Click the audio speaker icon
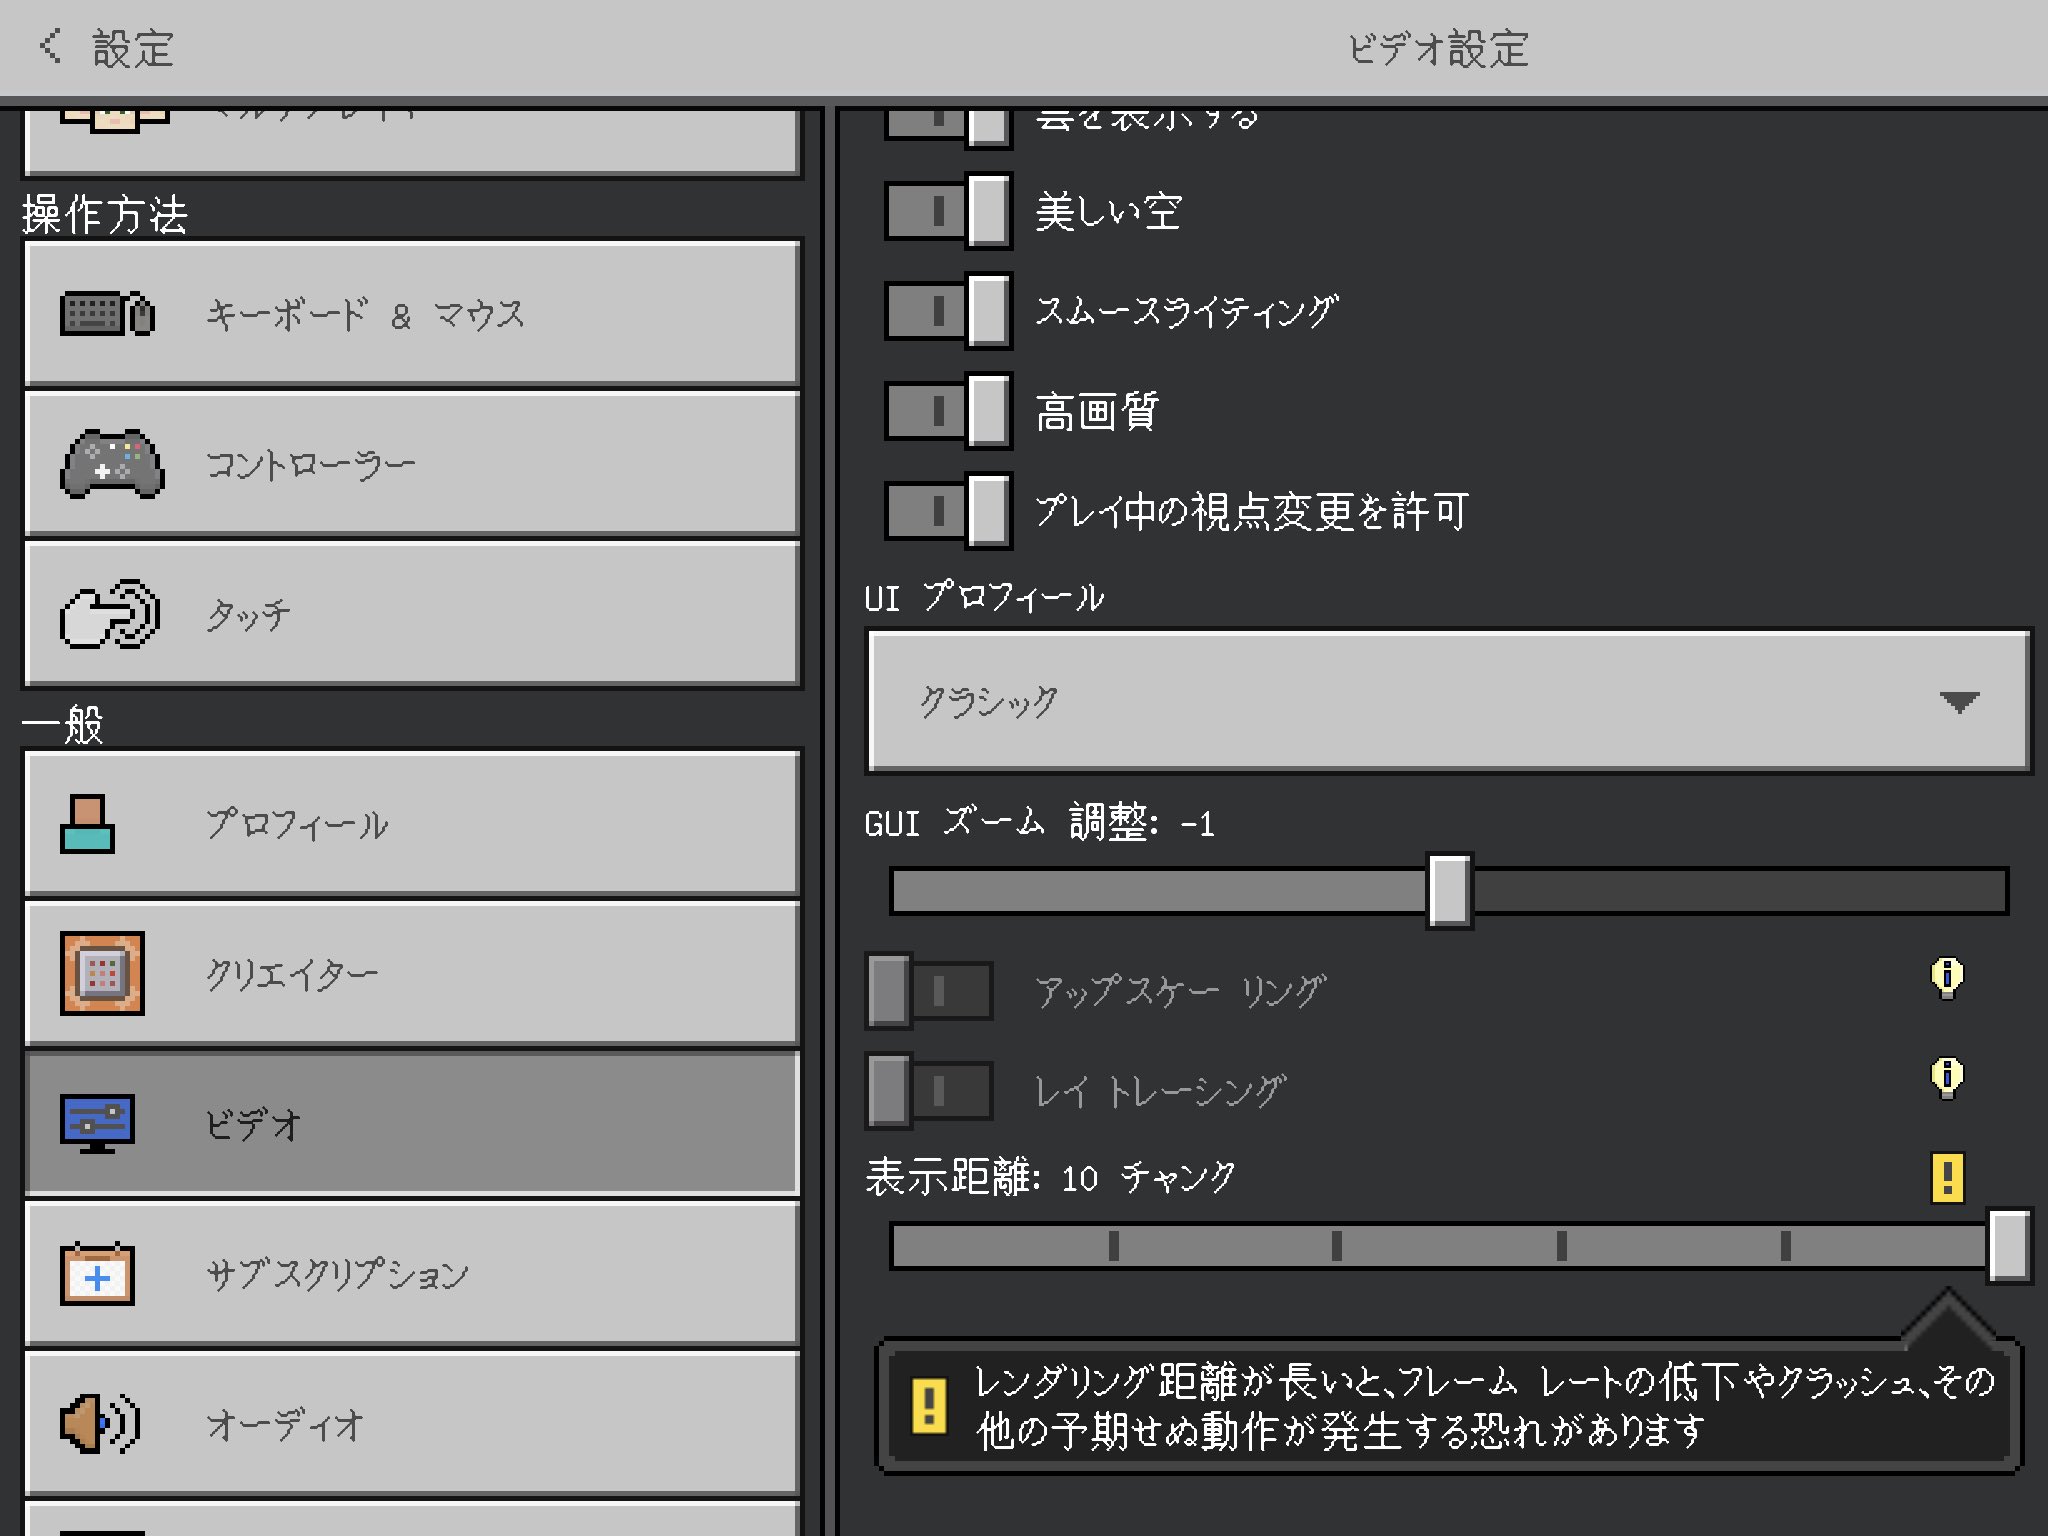Screen dimensions: 2048x1536 100,1423
